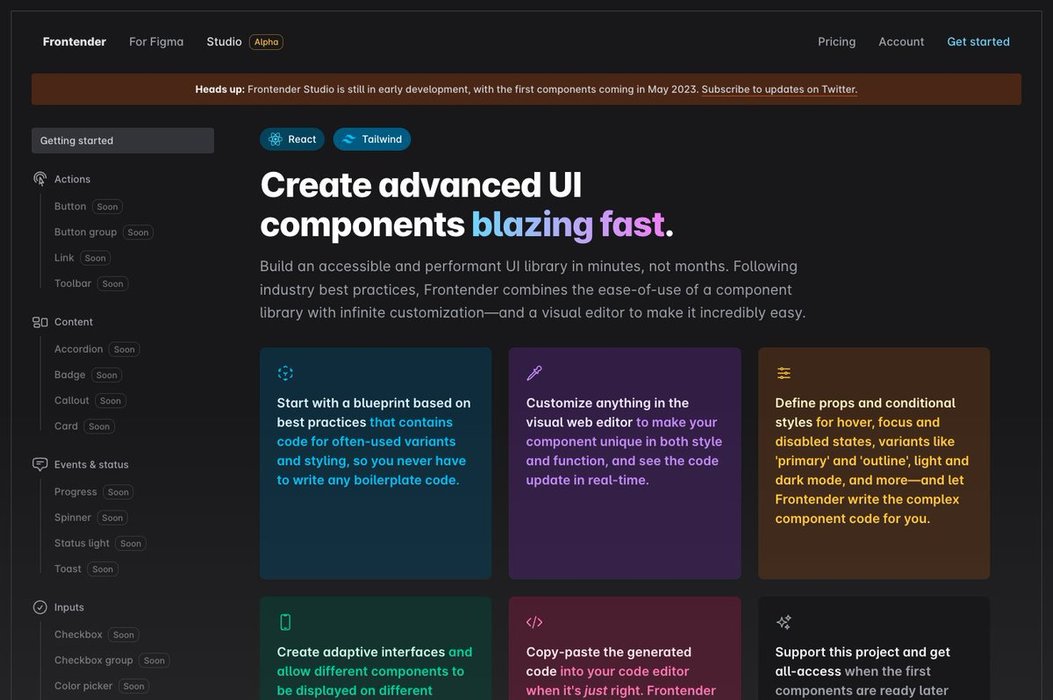This screenshot has width=1053, height=700.
Task: Open the Badge component entry
Action: [70, 375]
